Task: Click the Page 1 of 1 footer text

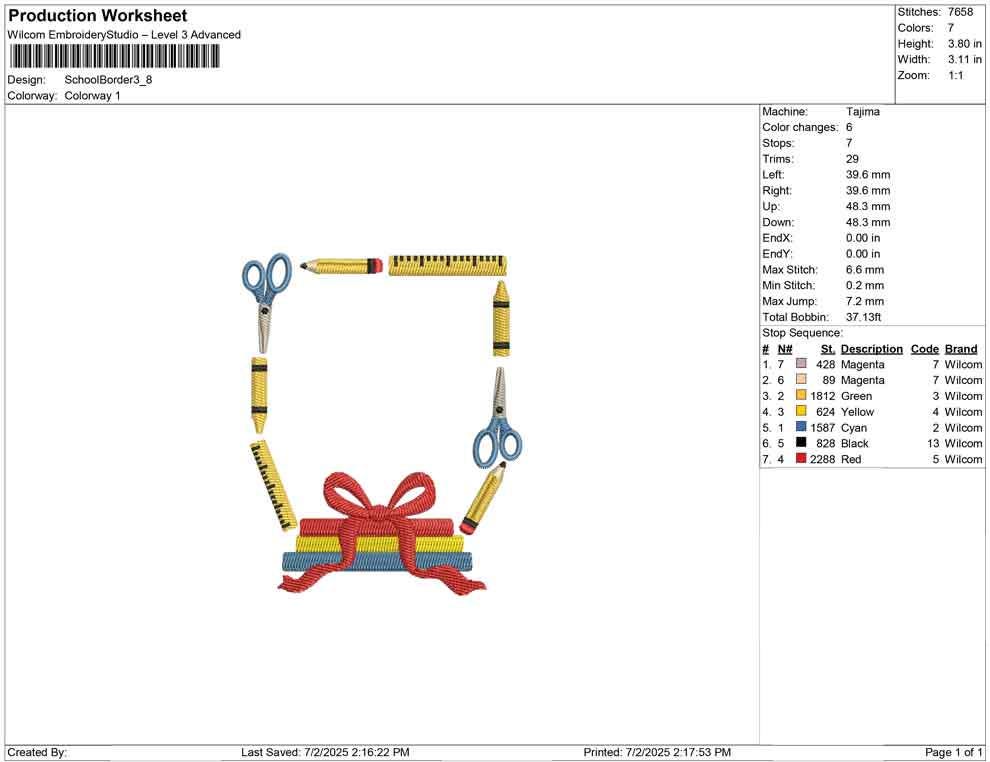Action: (x=954, y=752)
